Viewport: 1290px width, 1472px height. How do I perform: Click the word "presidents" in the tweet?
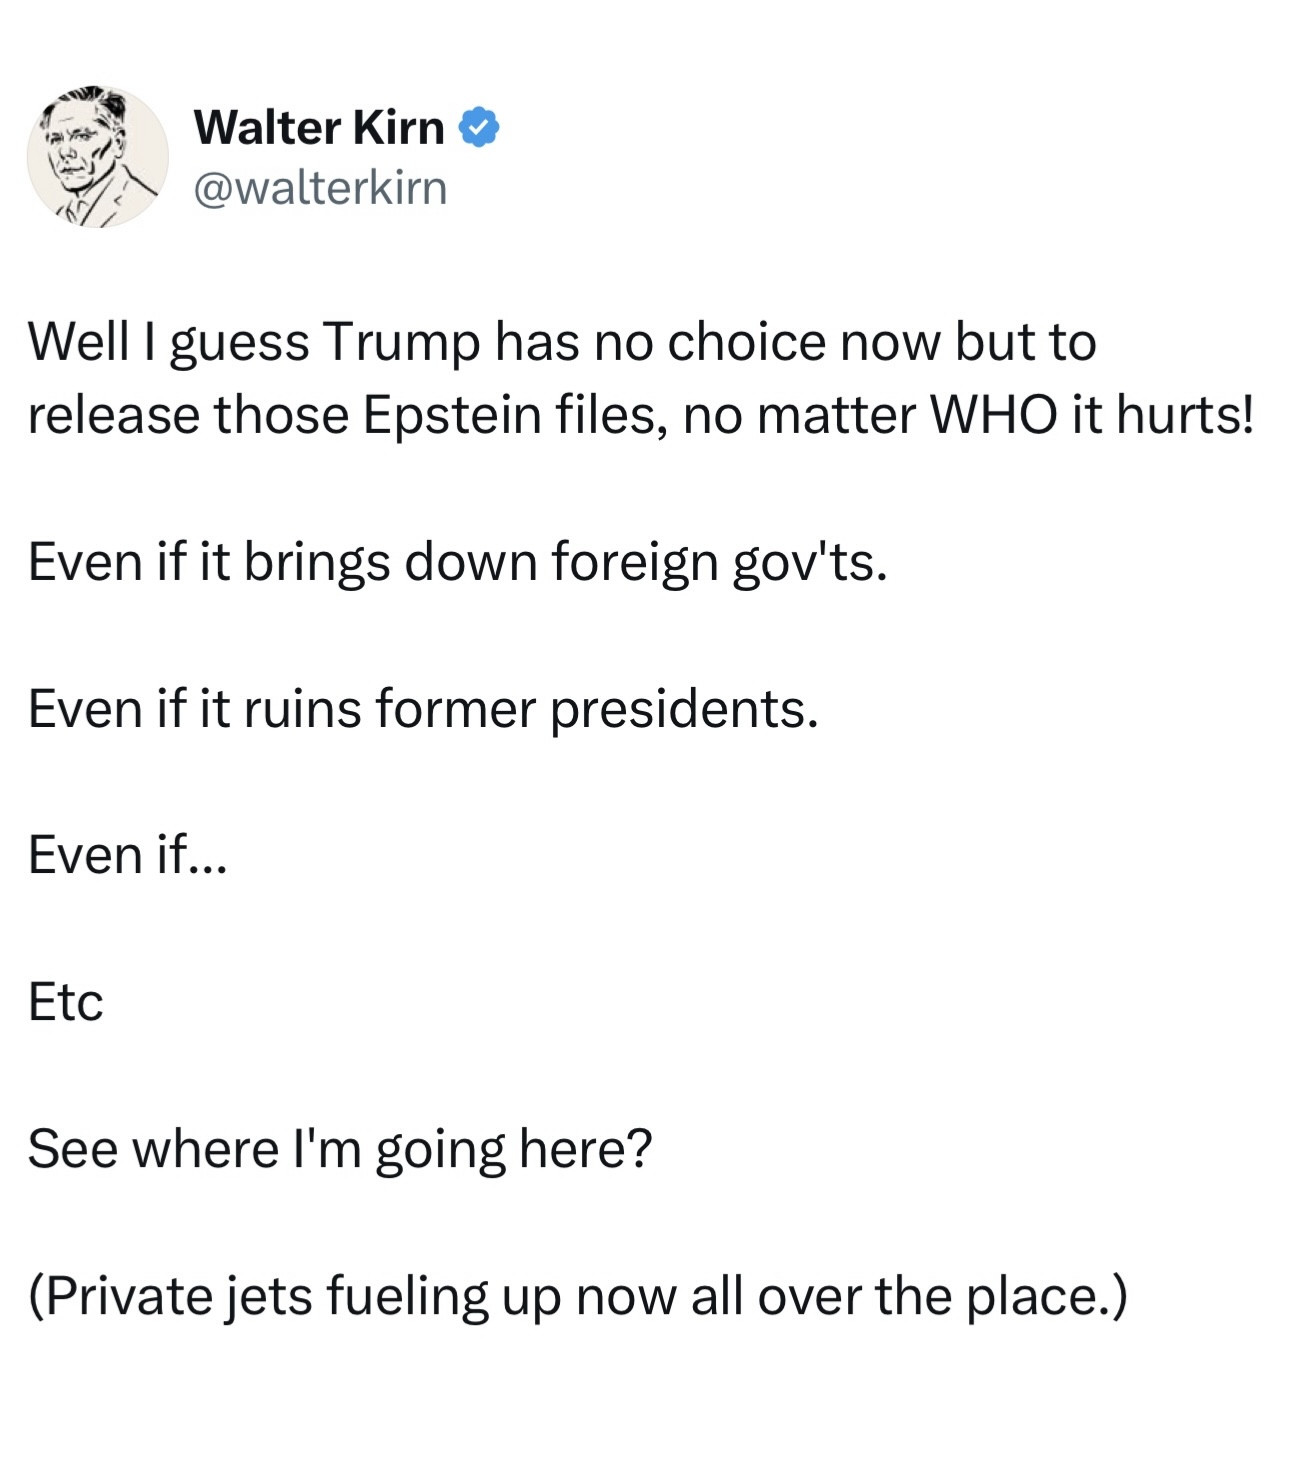[x=684, y=709]
